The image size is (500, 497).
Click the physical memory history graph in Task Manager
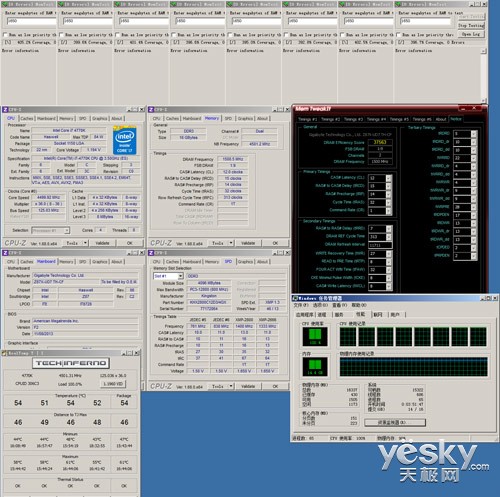(x=414, y=367)
